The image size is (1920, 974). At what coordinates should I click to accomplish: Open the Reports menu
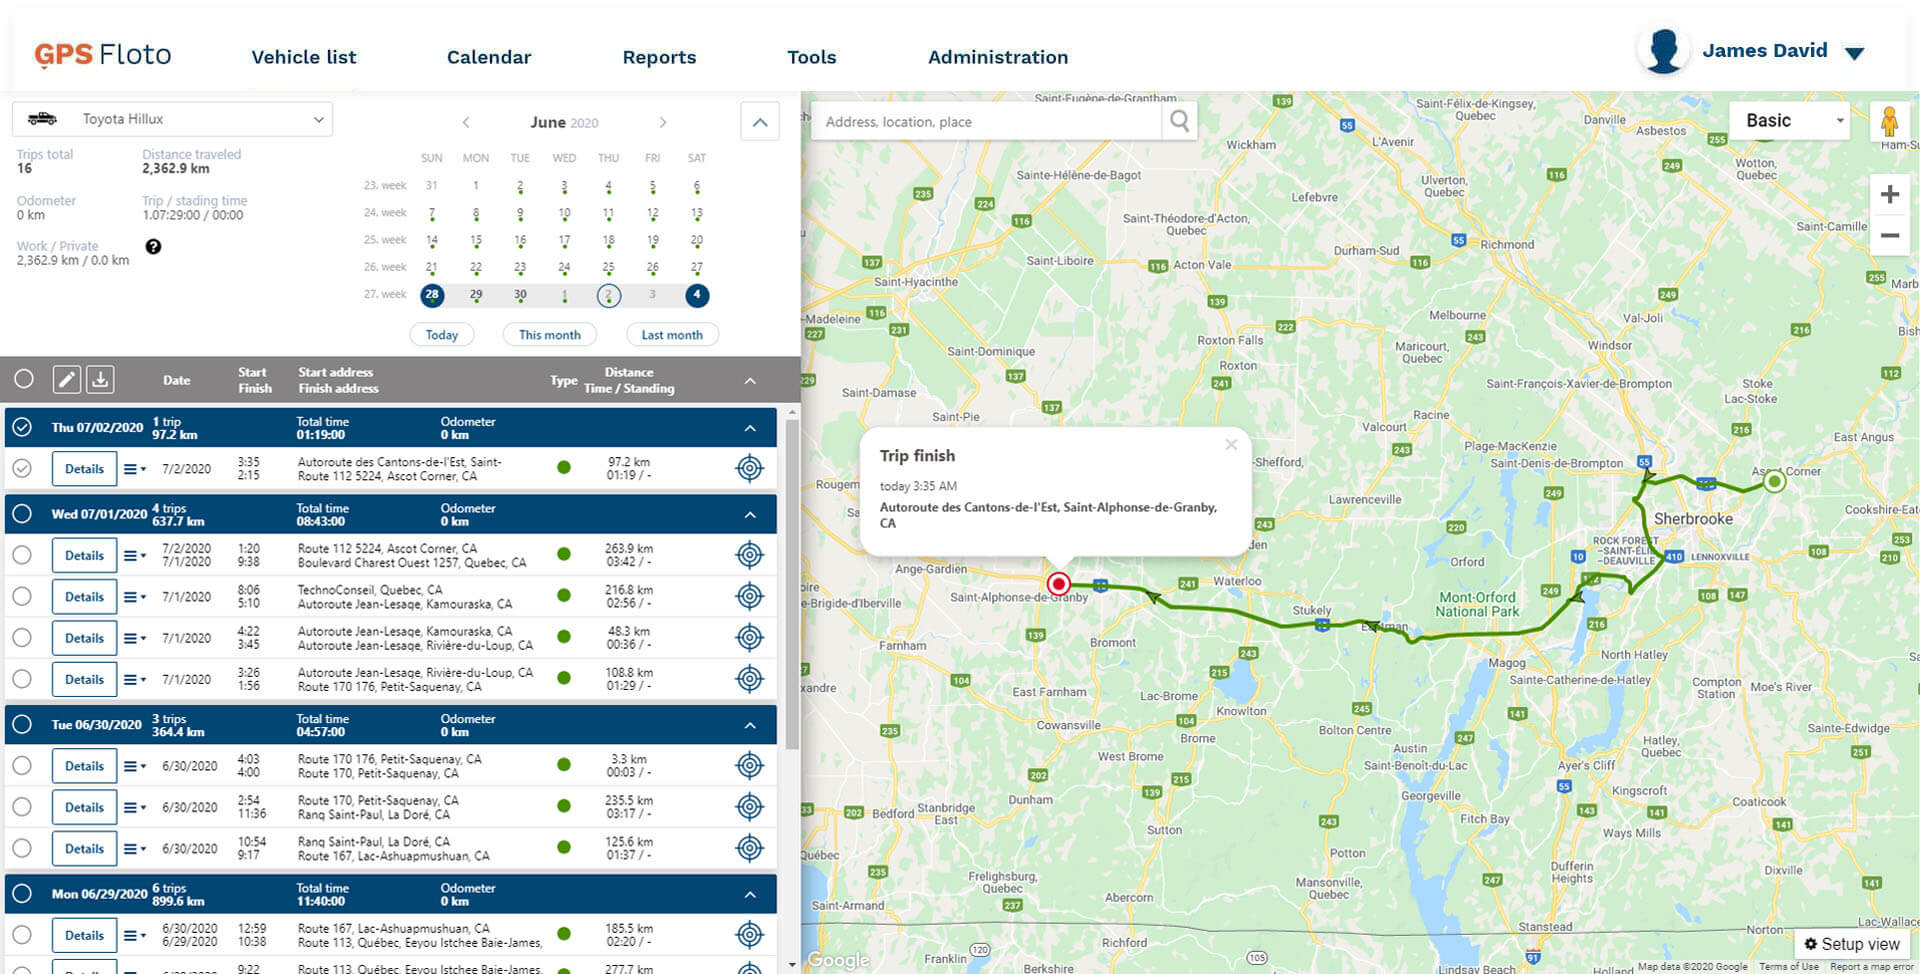click(x=659, y=57)
